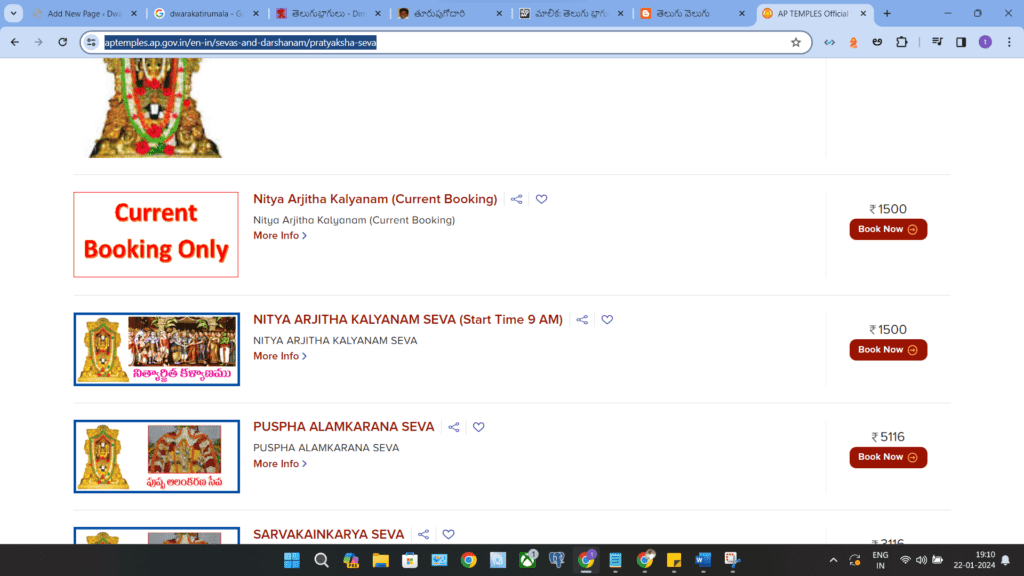1024x576 pixels.
Task: Close the AP TEMPLES Official tab
Action: pyautogui.click(x=863, y=13)
